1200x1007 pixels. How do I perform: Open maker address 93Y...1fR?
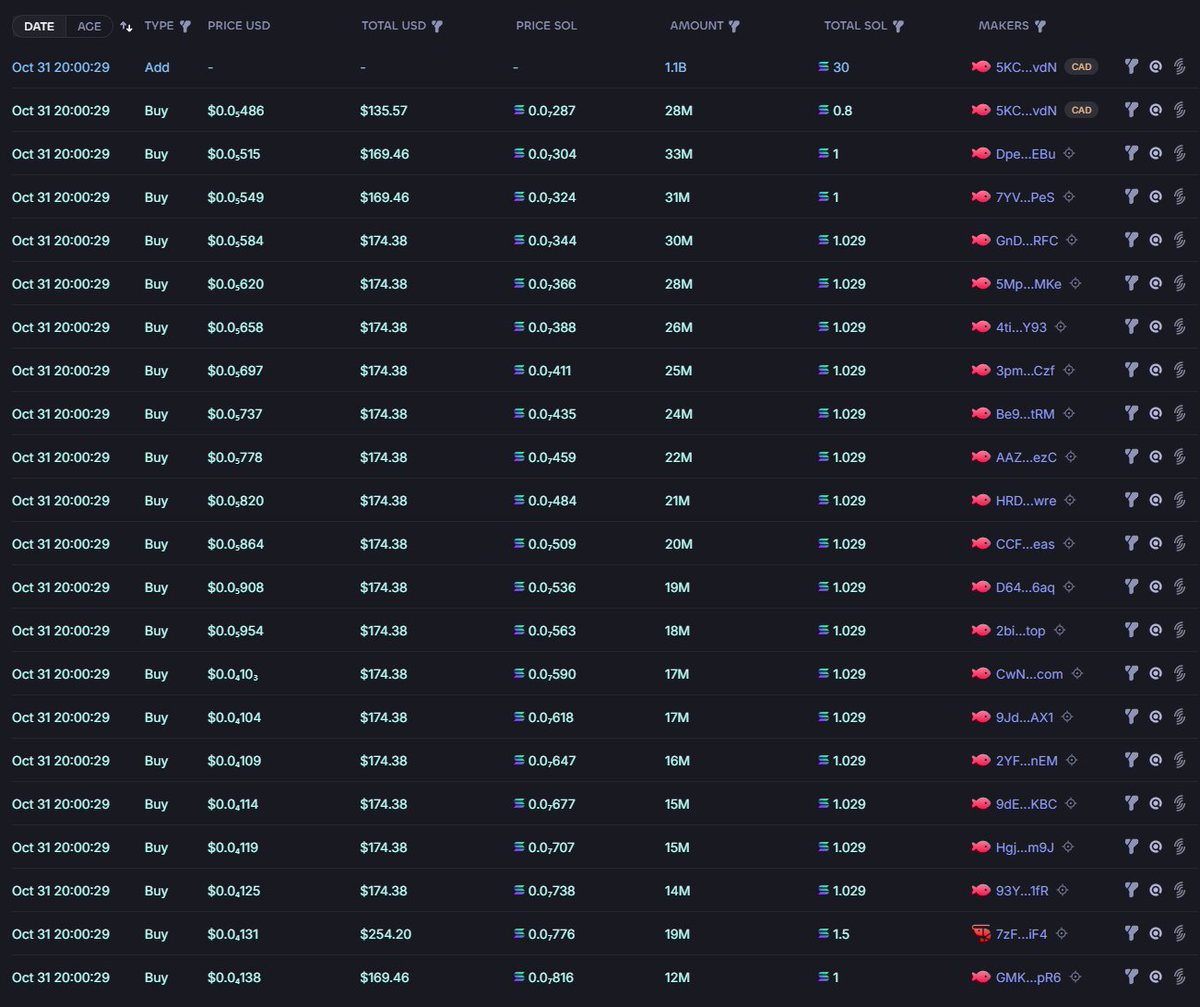(x=1023, y=890)
